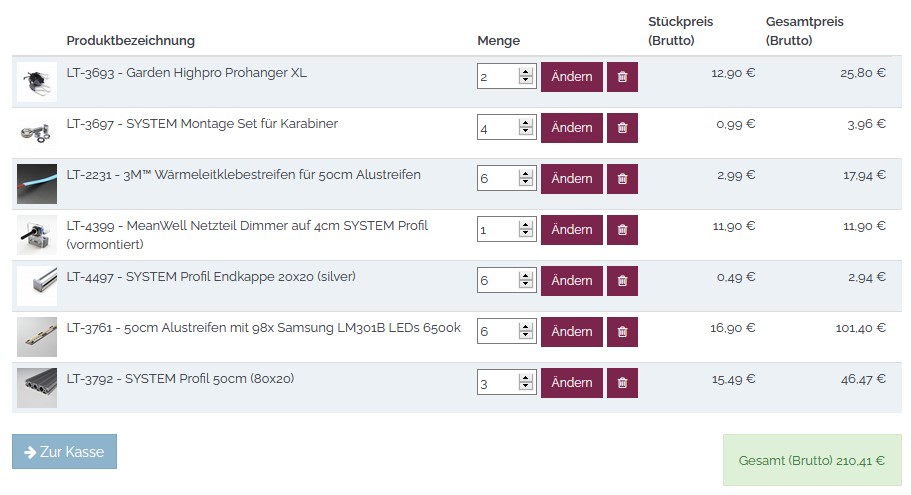Screen dimensions: 911x495
Task: Delete MeanWell Netzteil Dimmer item
Action: 622,230
